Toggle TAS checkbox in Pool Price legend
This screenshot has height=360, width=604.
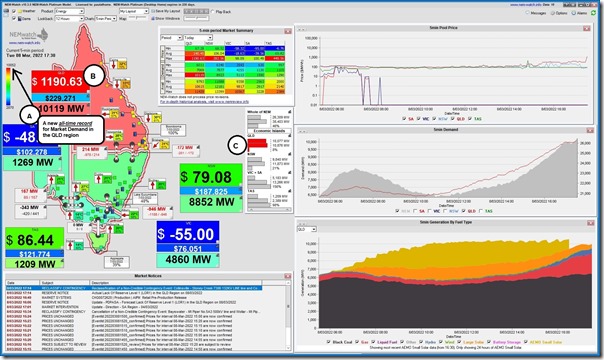point(470,119)
